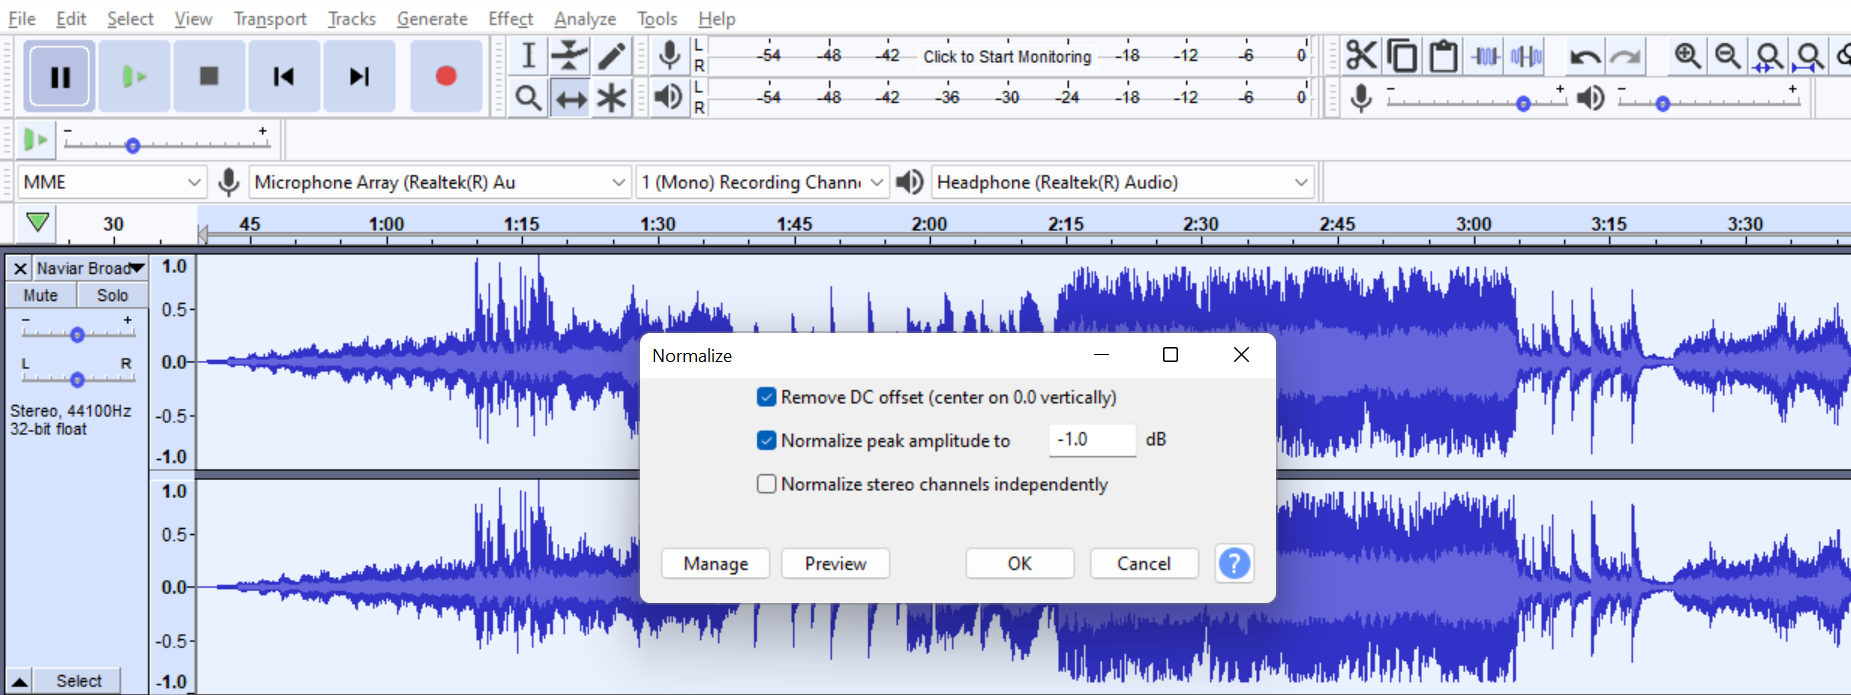Toggle Remove DC offset checkbox
Screen dimensions: 1851x695
coord(767,397)
